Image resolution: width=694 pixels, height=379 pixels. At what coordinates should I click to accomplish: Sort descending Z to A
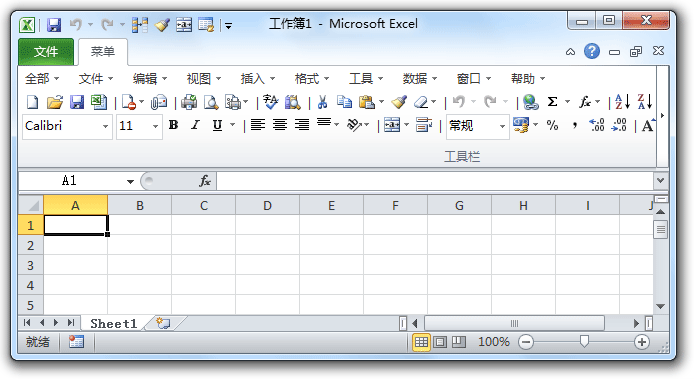click(x=644, y=102)
